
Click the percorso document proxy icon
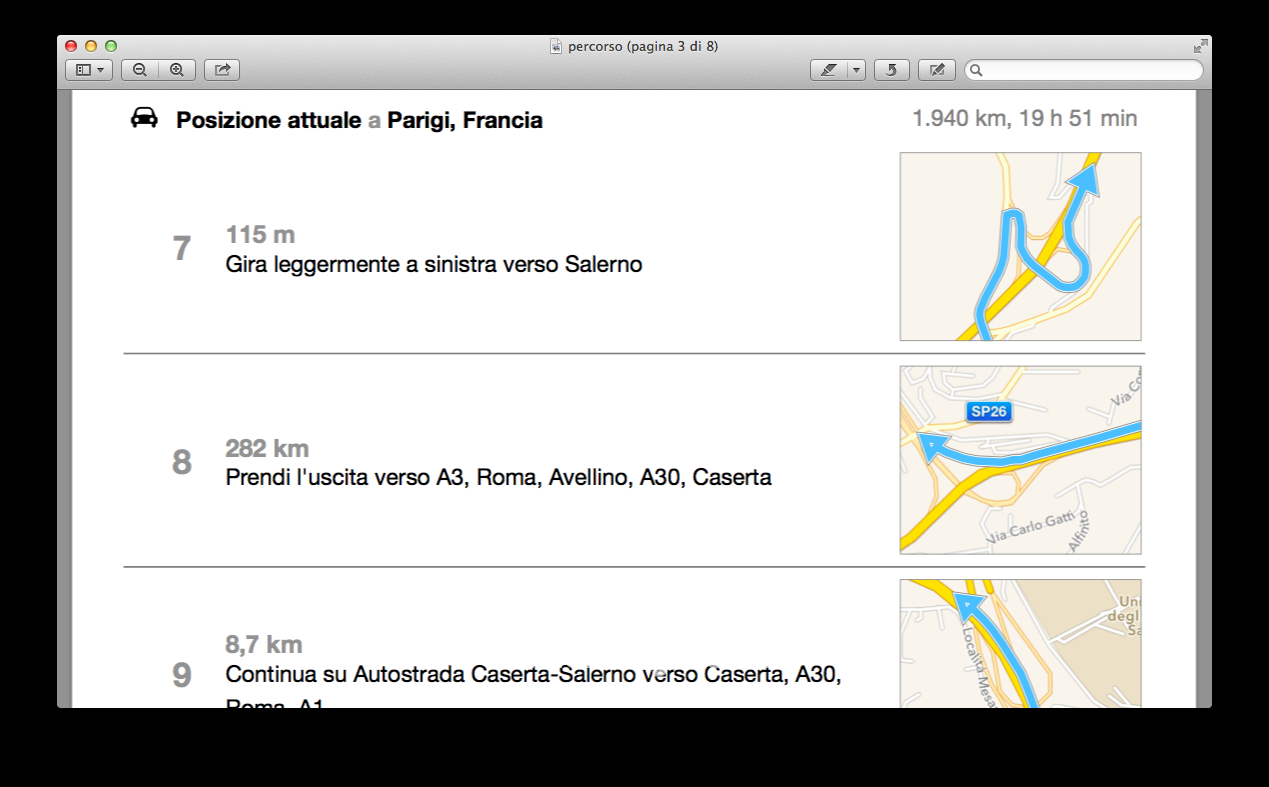tap(557, 46)
